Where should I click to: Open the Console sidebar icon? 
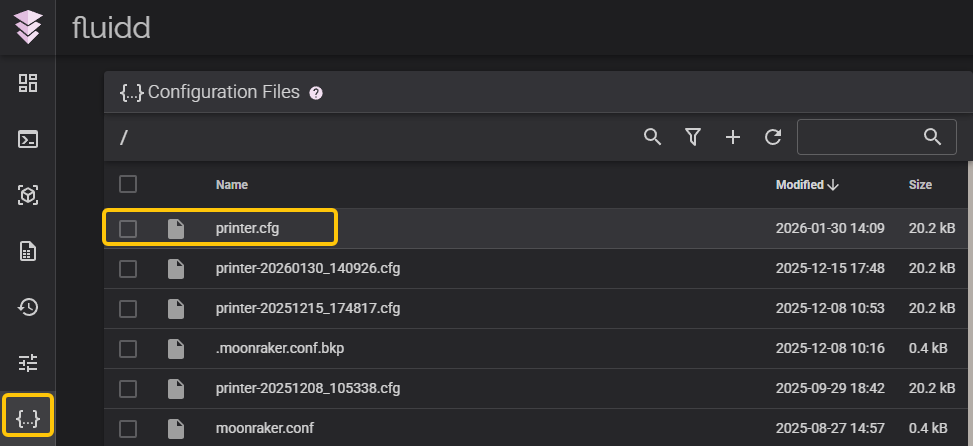[28, 139]
